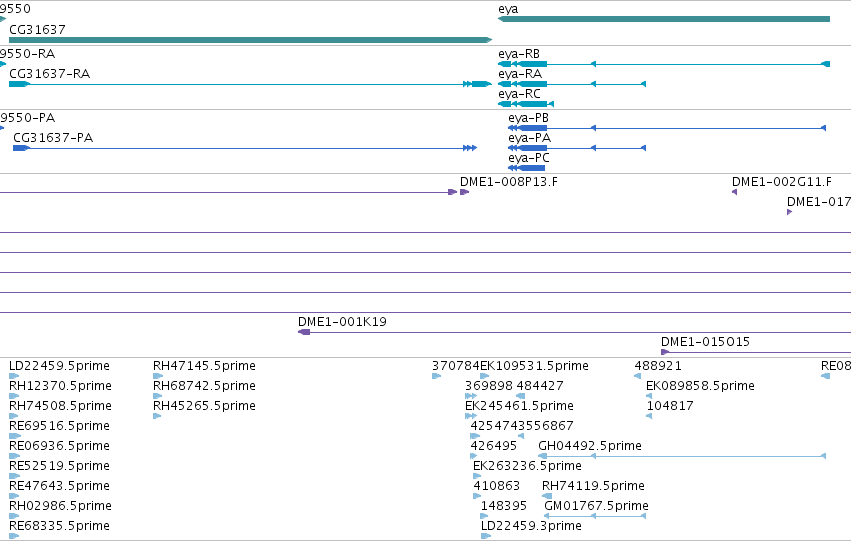The width and height of the screenshot is (851, 541).
Task: Select the EK245461.5prime EST label
Action: [519, 406]
